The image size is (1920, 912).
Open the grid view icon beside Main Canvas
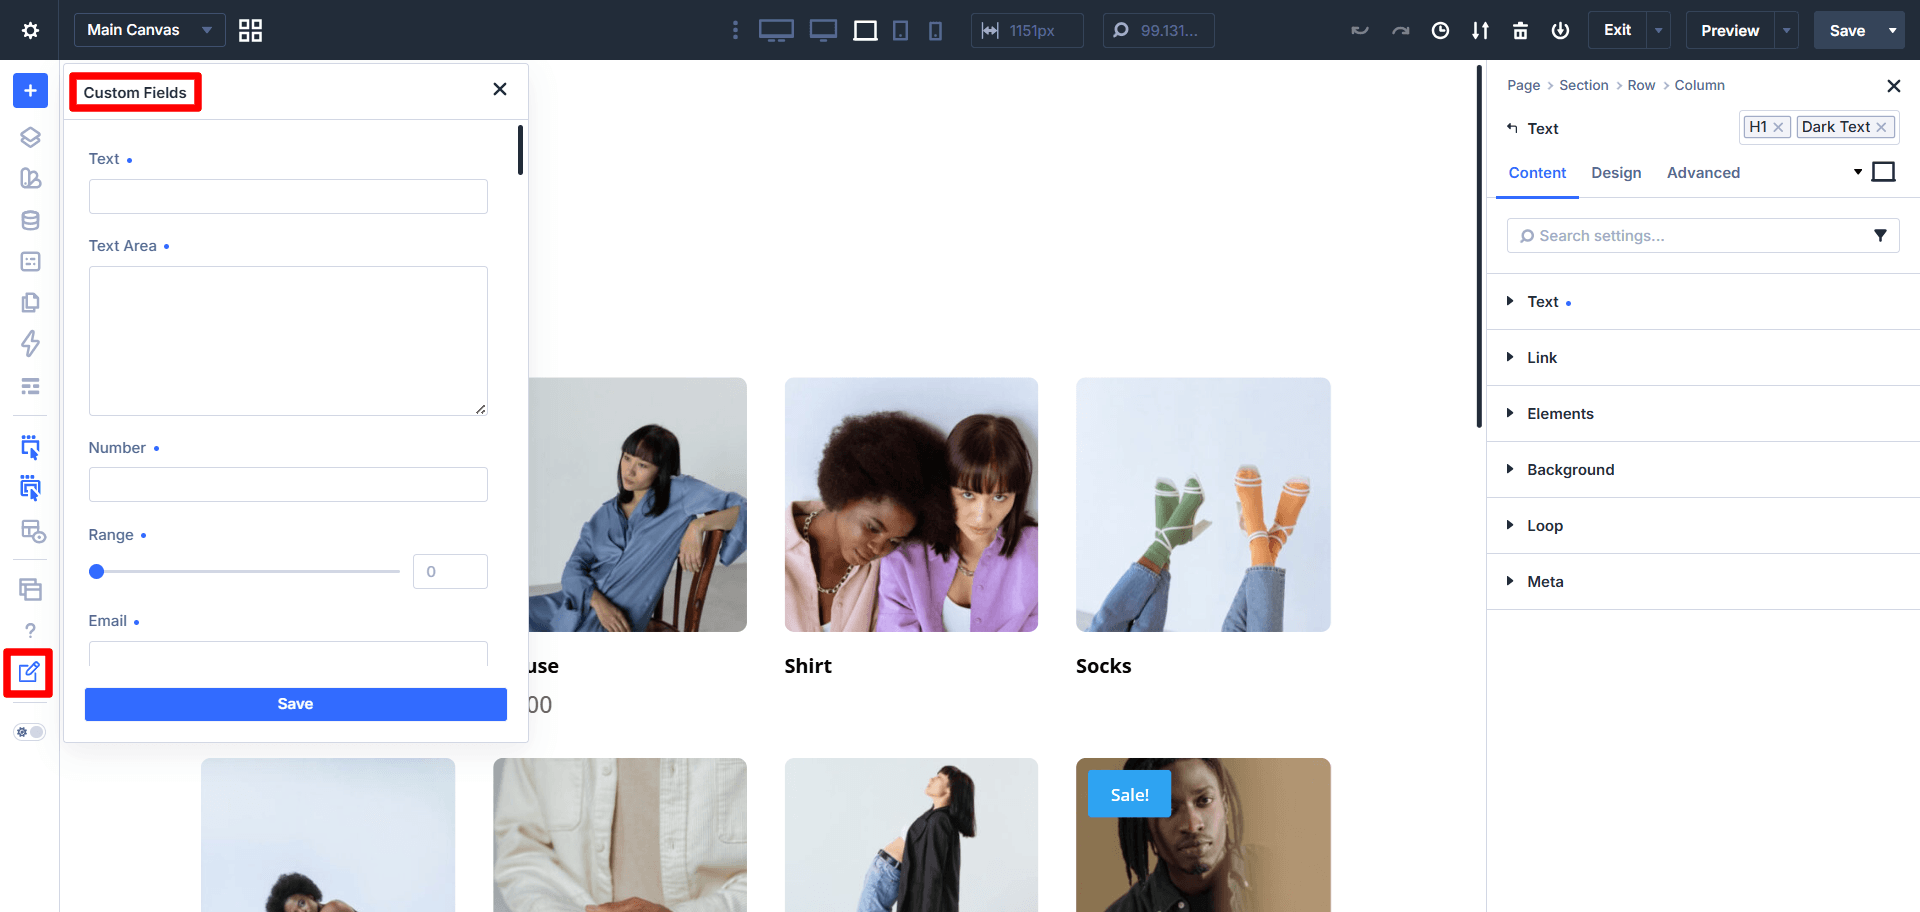coord(250,30)
